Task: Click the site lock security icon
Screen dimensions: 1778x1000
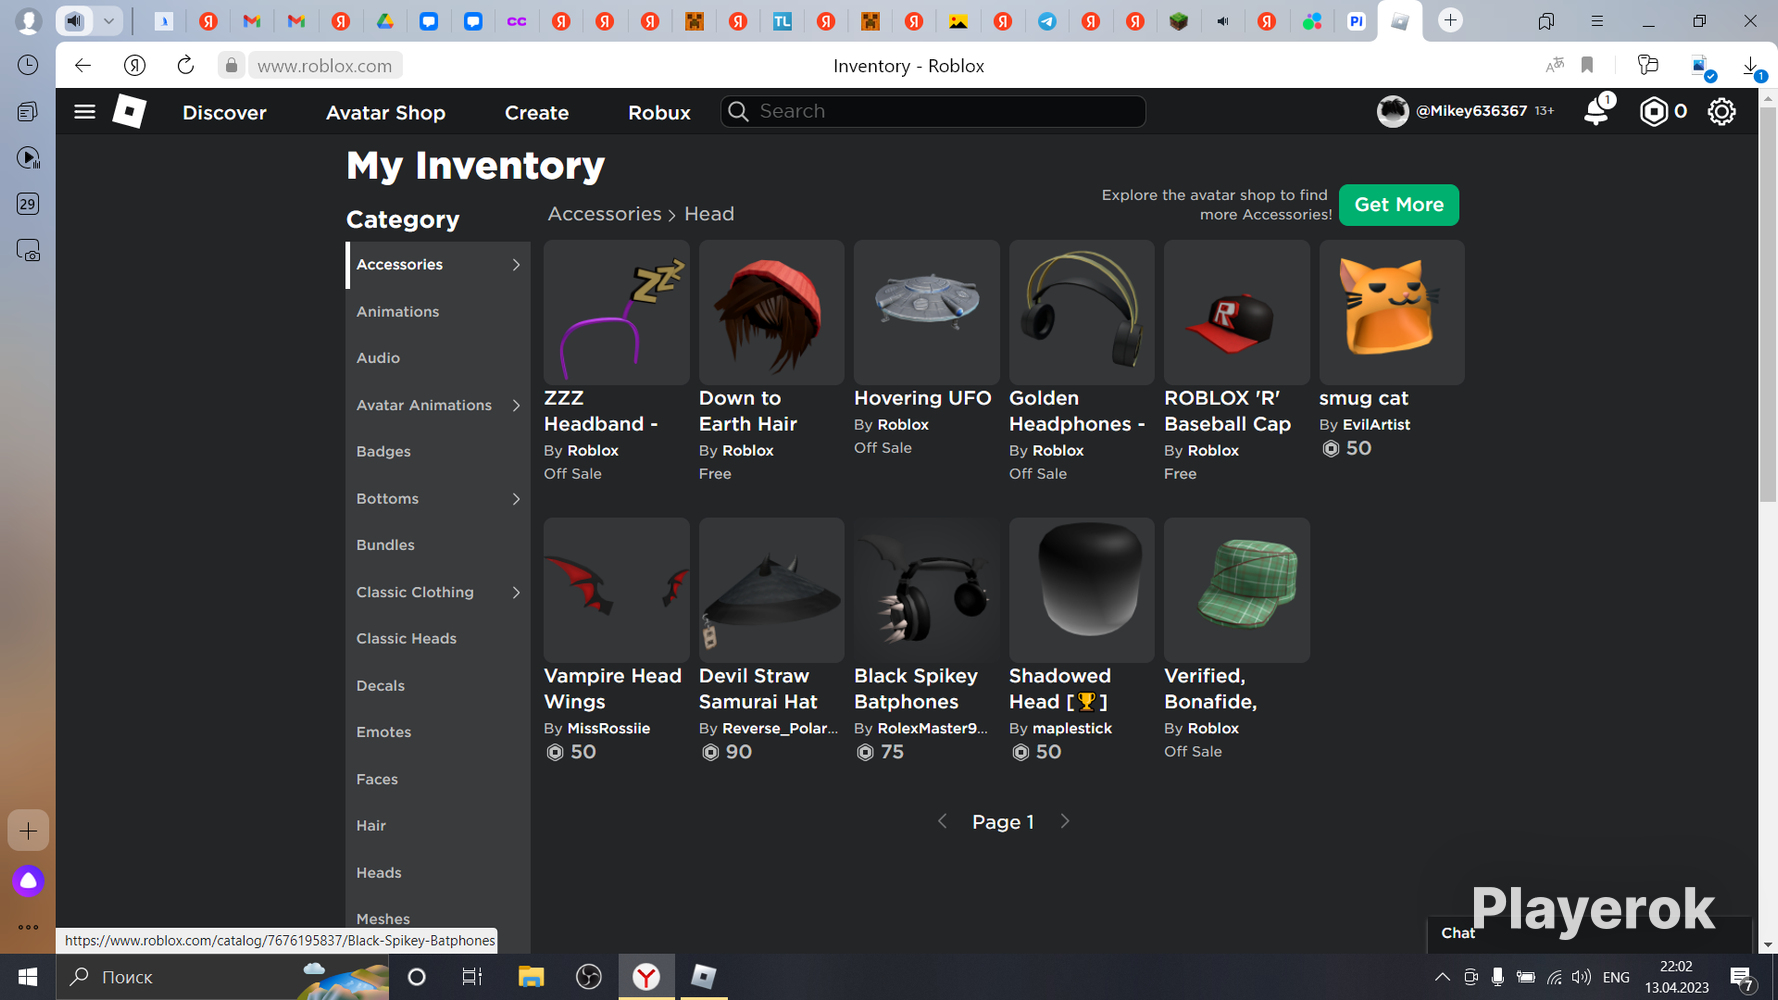Action: 231,66
